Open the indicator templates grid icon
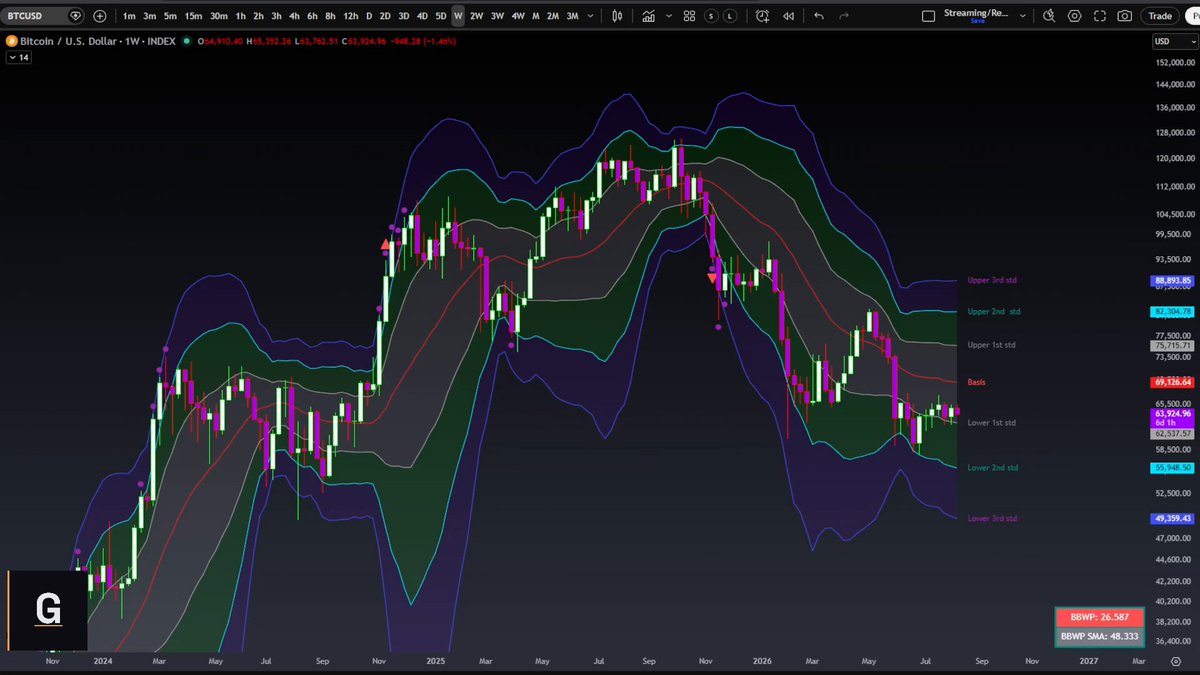This screenshot has width=1200, height=675. 689,16
